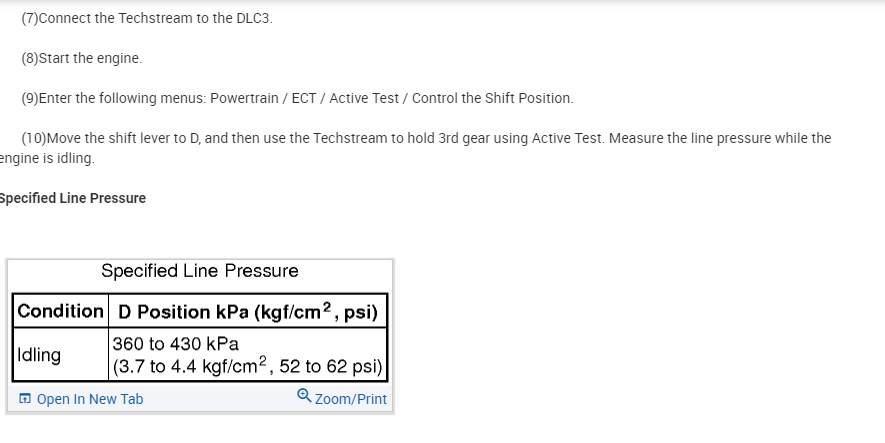Viewport: 885px width, 443px height.
Task: Click the D Position kPa header cell
Action: click(x=247, y=311)
